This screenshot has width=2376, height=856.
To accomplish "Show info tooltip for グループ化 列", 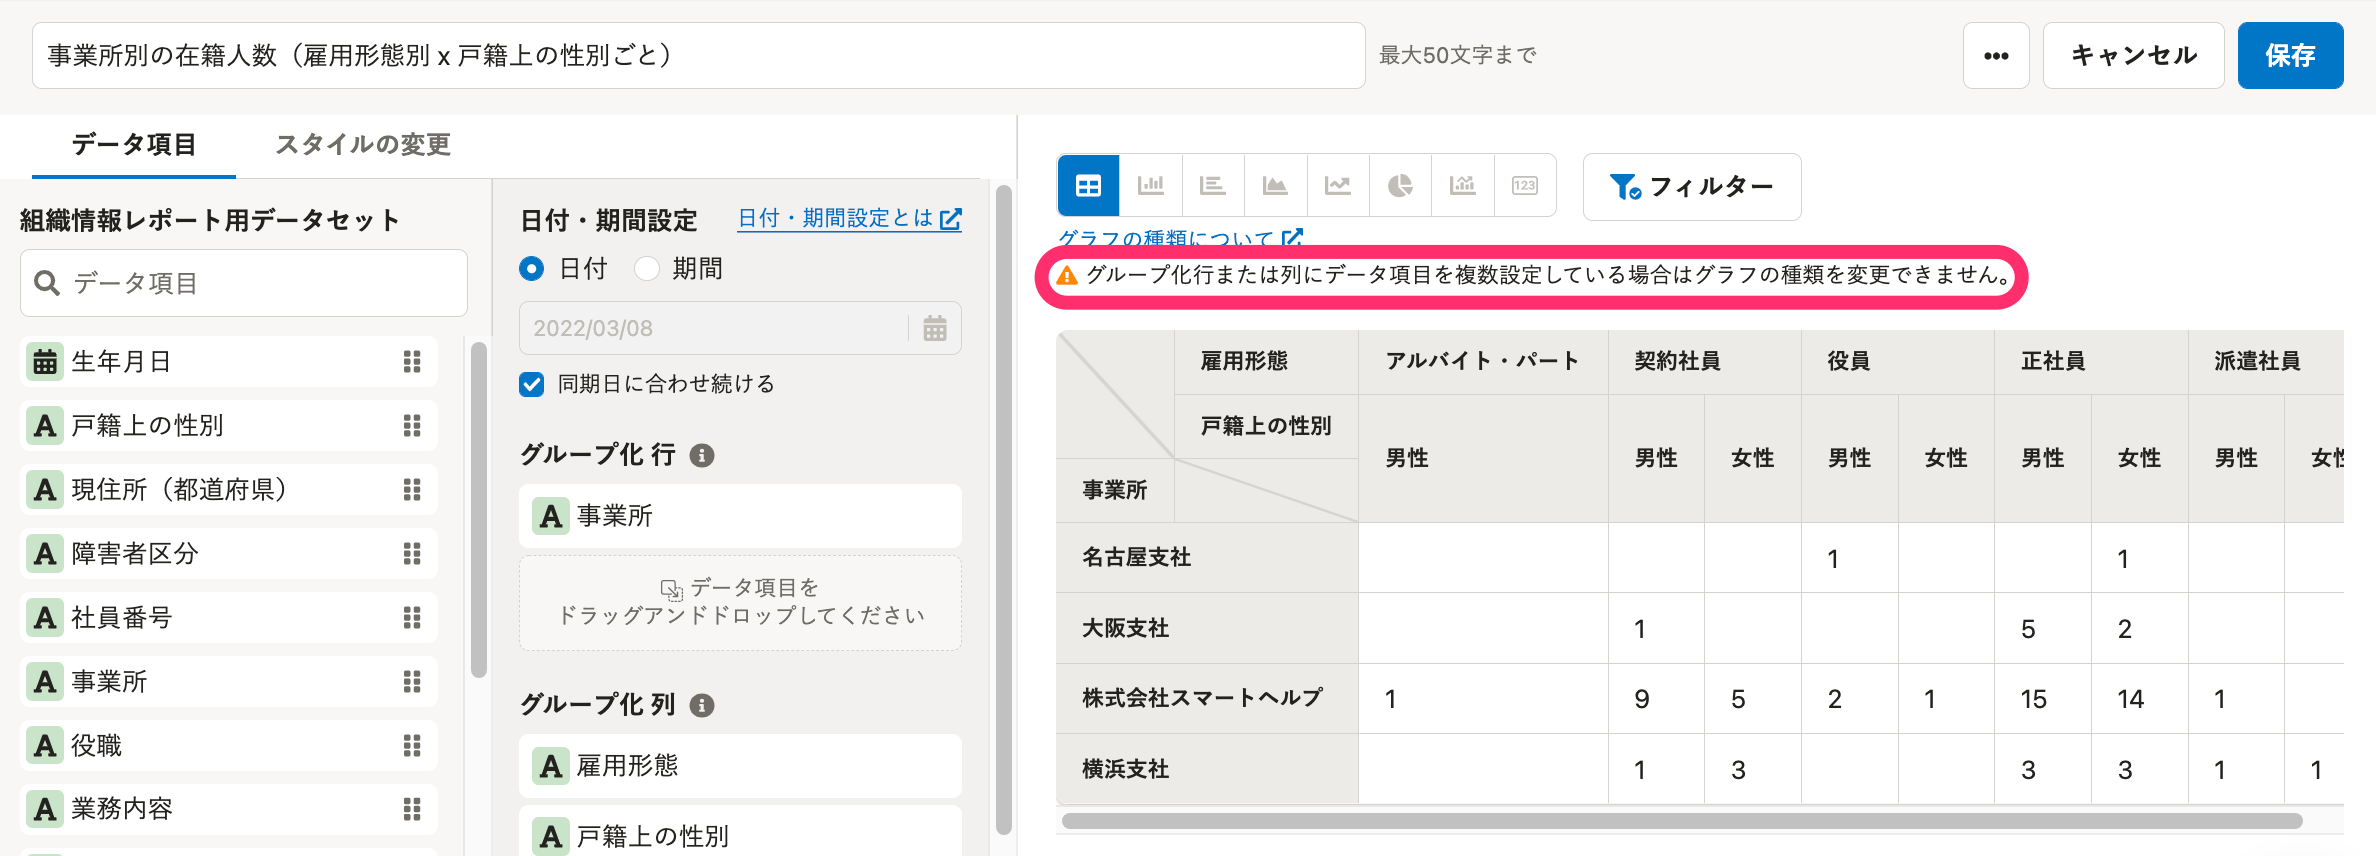I will [702, 706].
